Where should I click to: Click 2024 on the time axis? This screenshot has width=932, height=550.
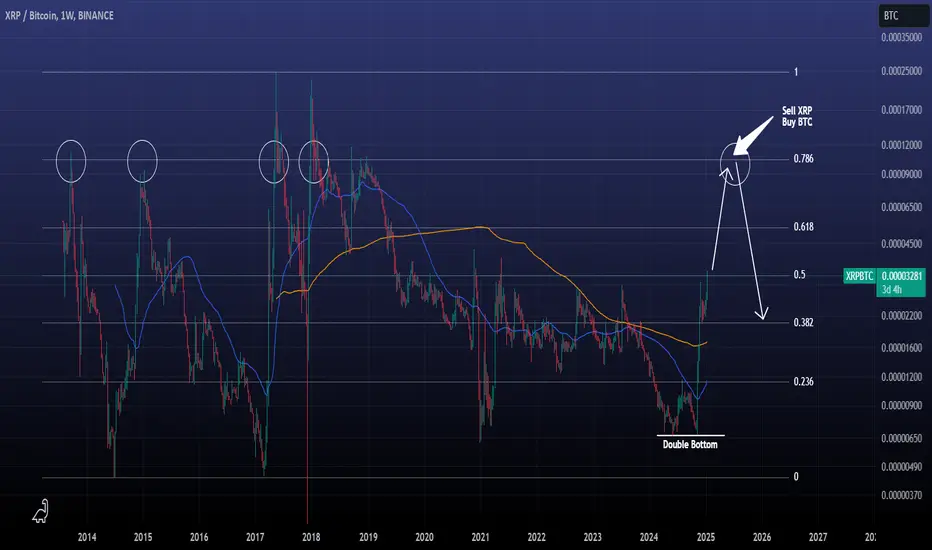pos(649,537)
